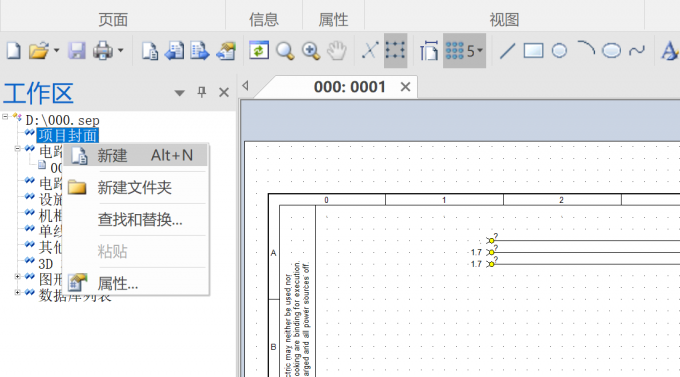This screenshot has height=377, width=680.
Task: Select the Line drawing tool
Action: pos(507,51)
